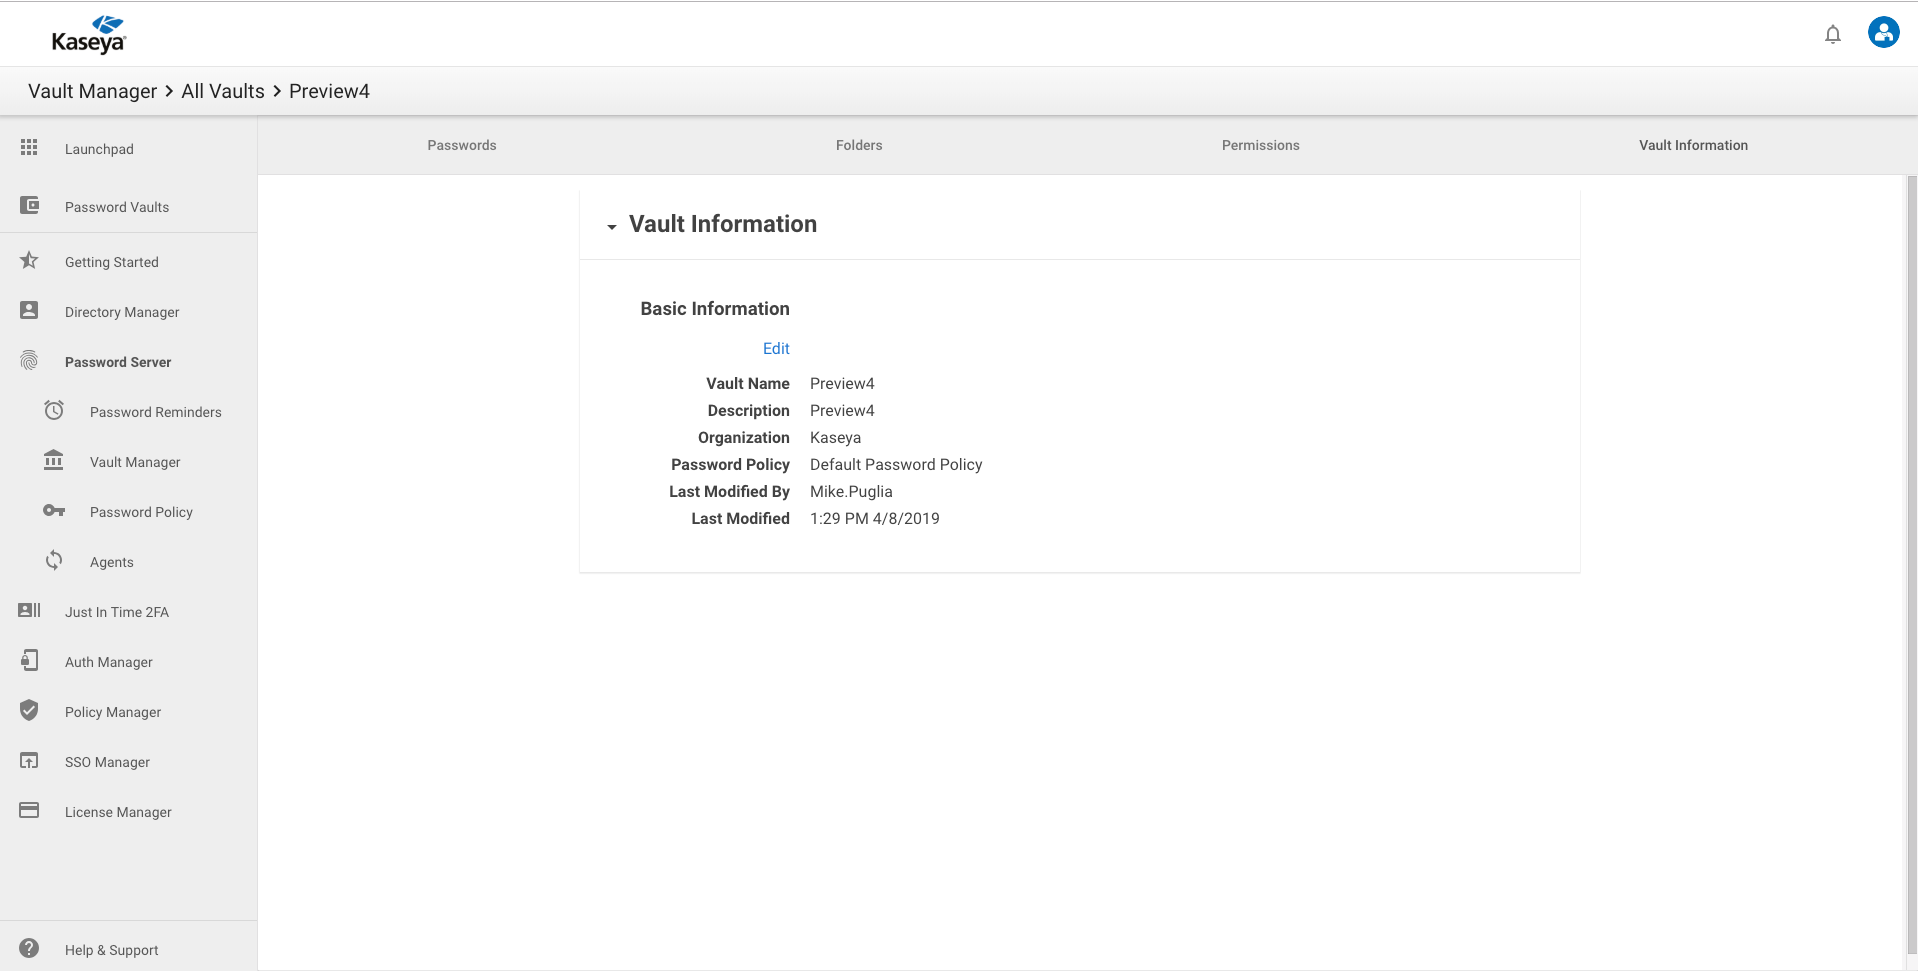Select Password Server in the sidebar

118,362
